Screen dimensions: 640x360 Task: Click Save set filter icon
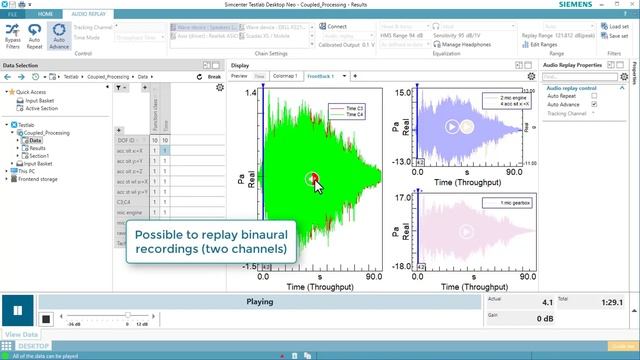[x=604, y=36]
